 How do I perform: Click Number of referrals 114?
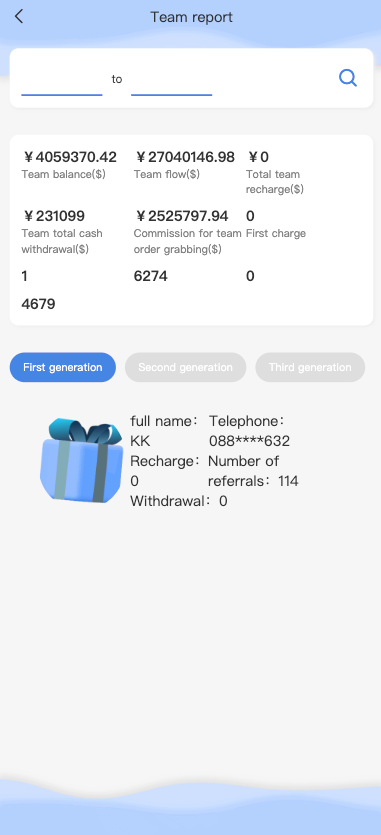pos(253,471)
